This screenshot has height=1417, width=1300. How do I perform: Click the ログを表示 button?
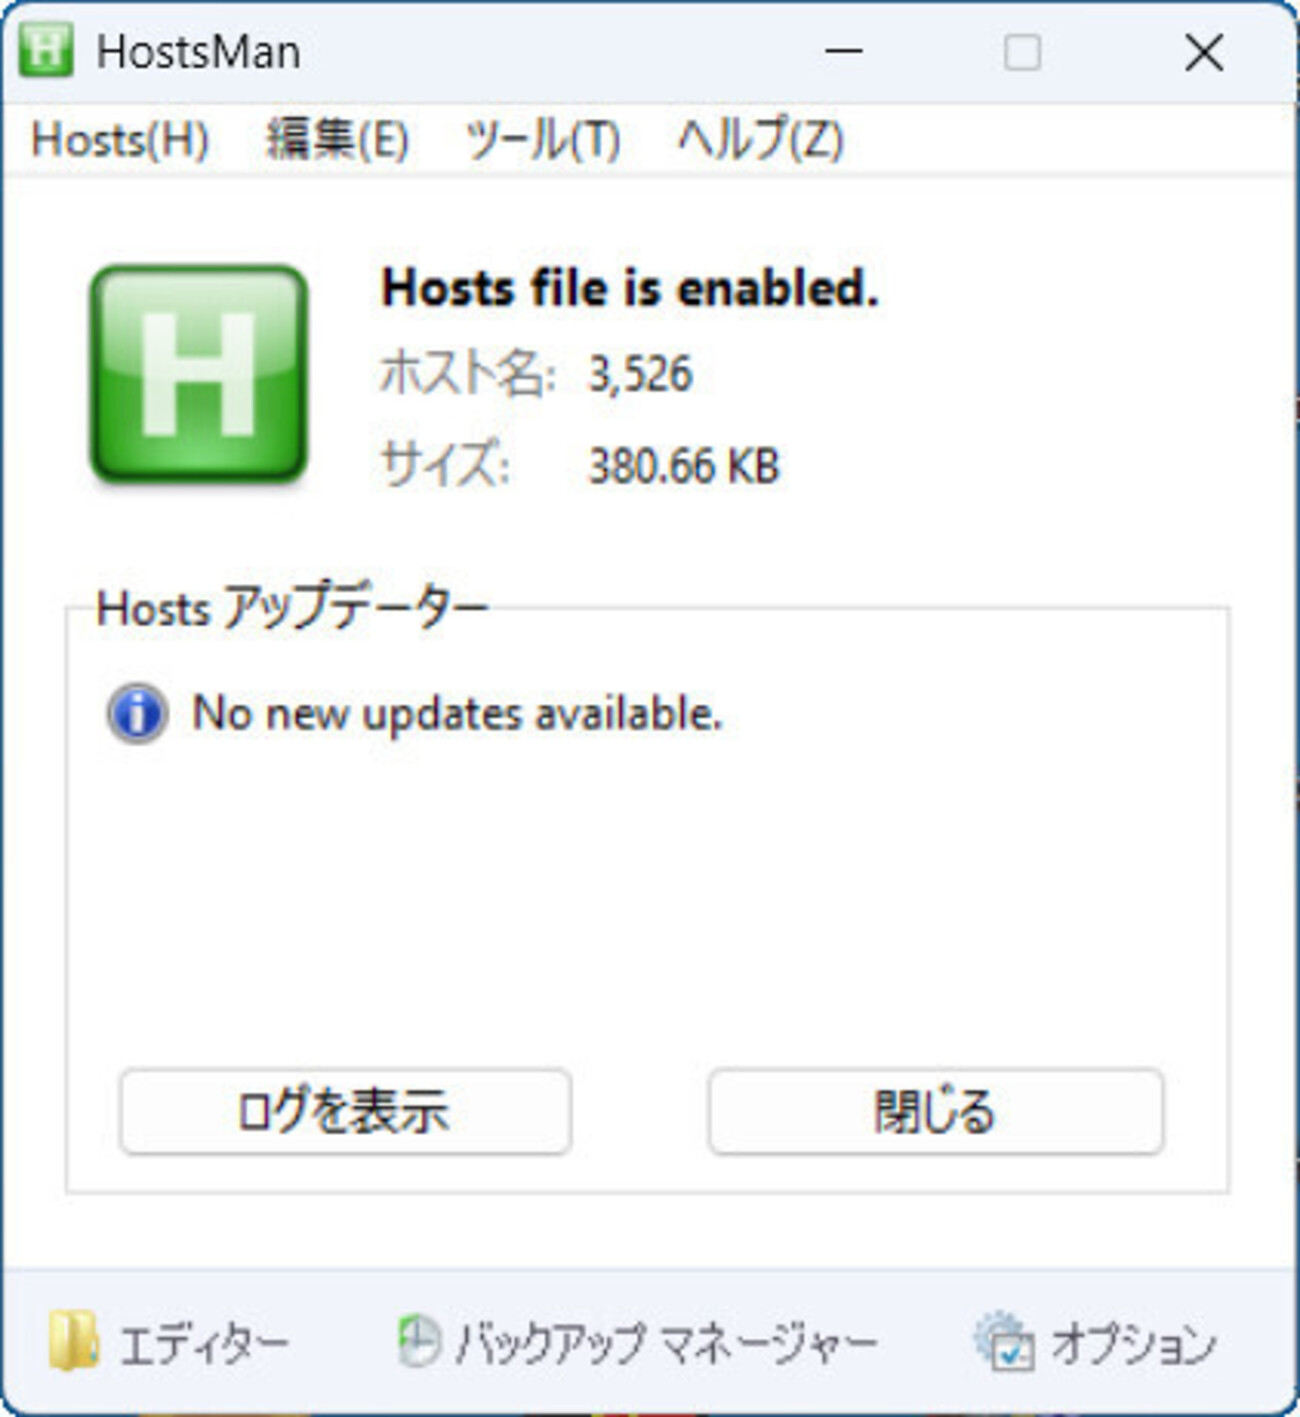point(346,1112)
